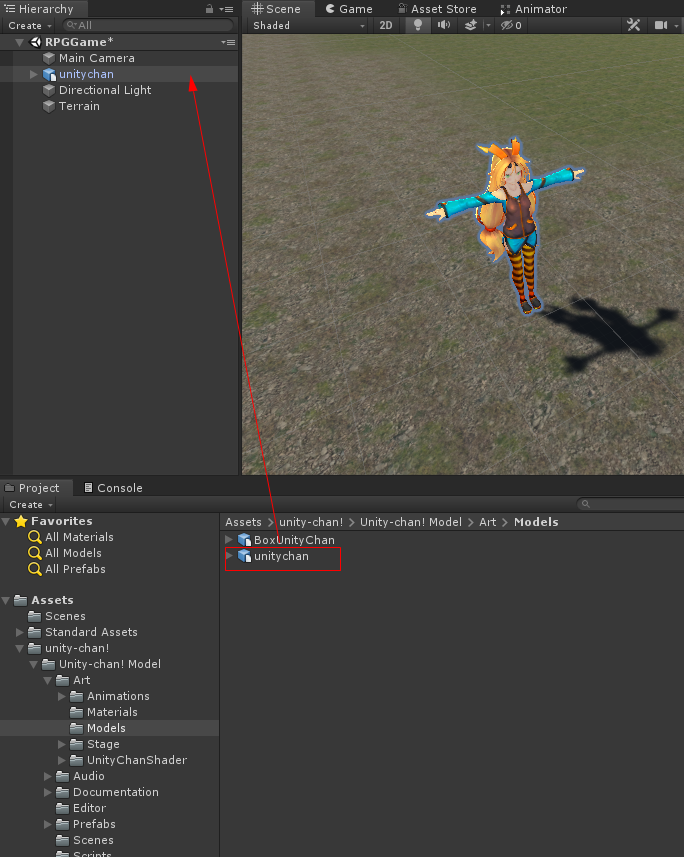684x857 pixels.
Task: Open the RPGGame scene options menu
Action: [x=228, y=42]
